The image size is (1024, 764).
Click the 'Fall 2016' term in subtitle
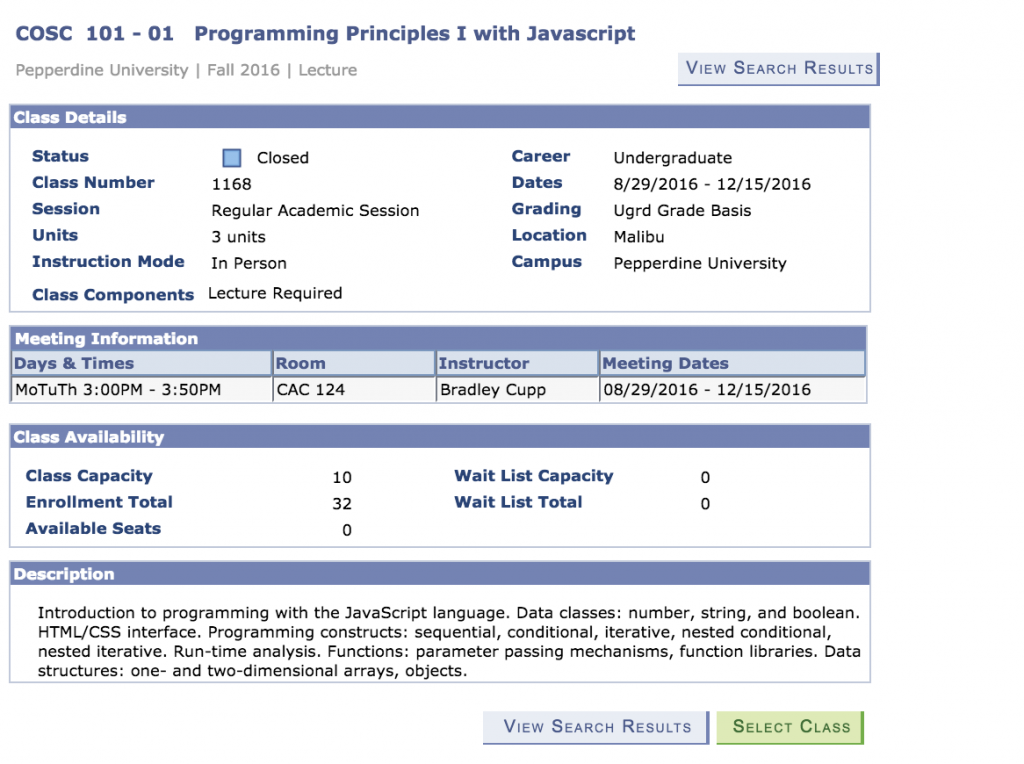(243, 70)
